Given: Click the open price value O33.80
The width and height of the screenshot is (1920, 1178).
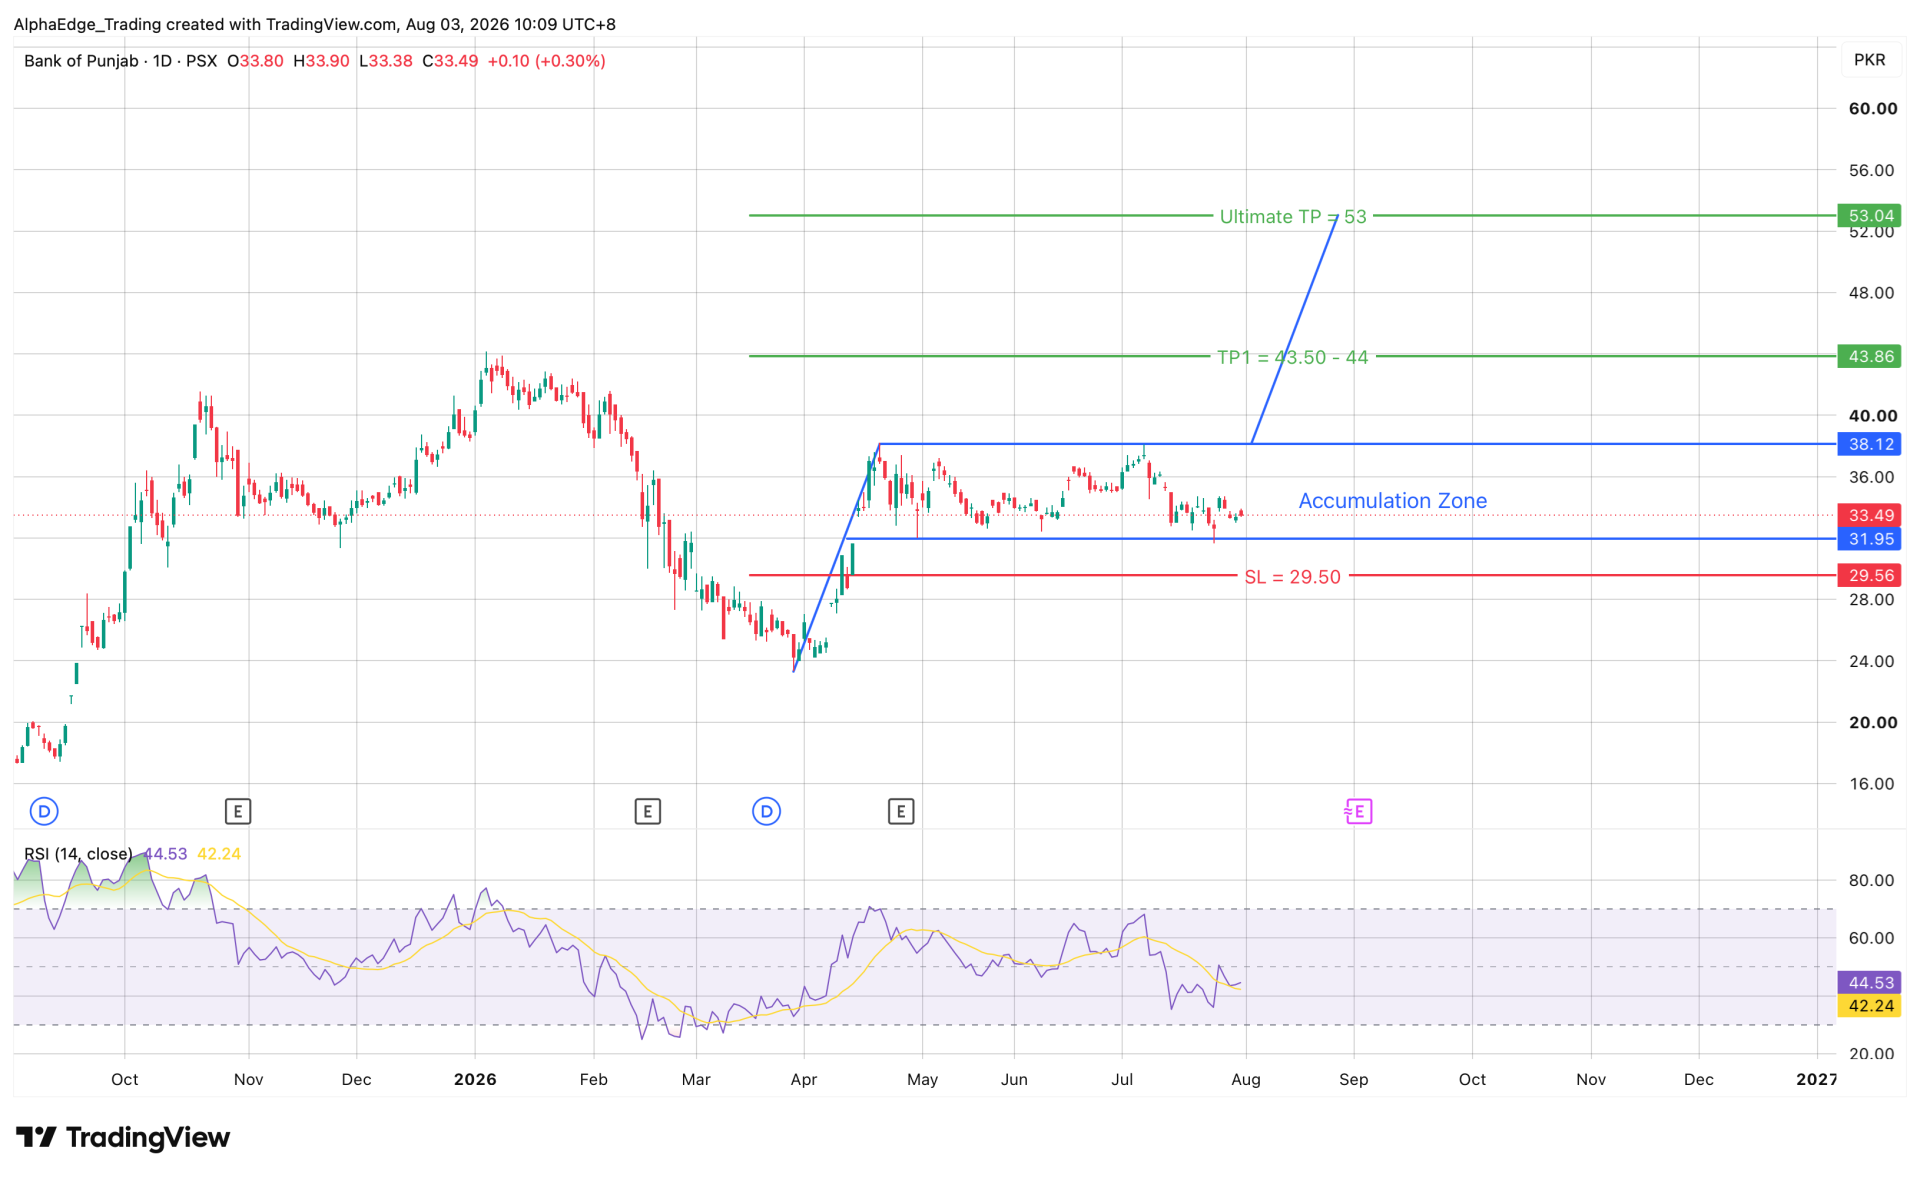Looking at the screenshot, I should coord(255,61).
